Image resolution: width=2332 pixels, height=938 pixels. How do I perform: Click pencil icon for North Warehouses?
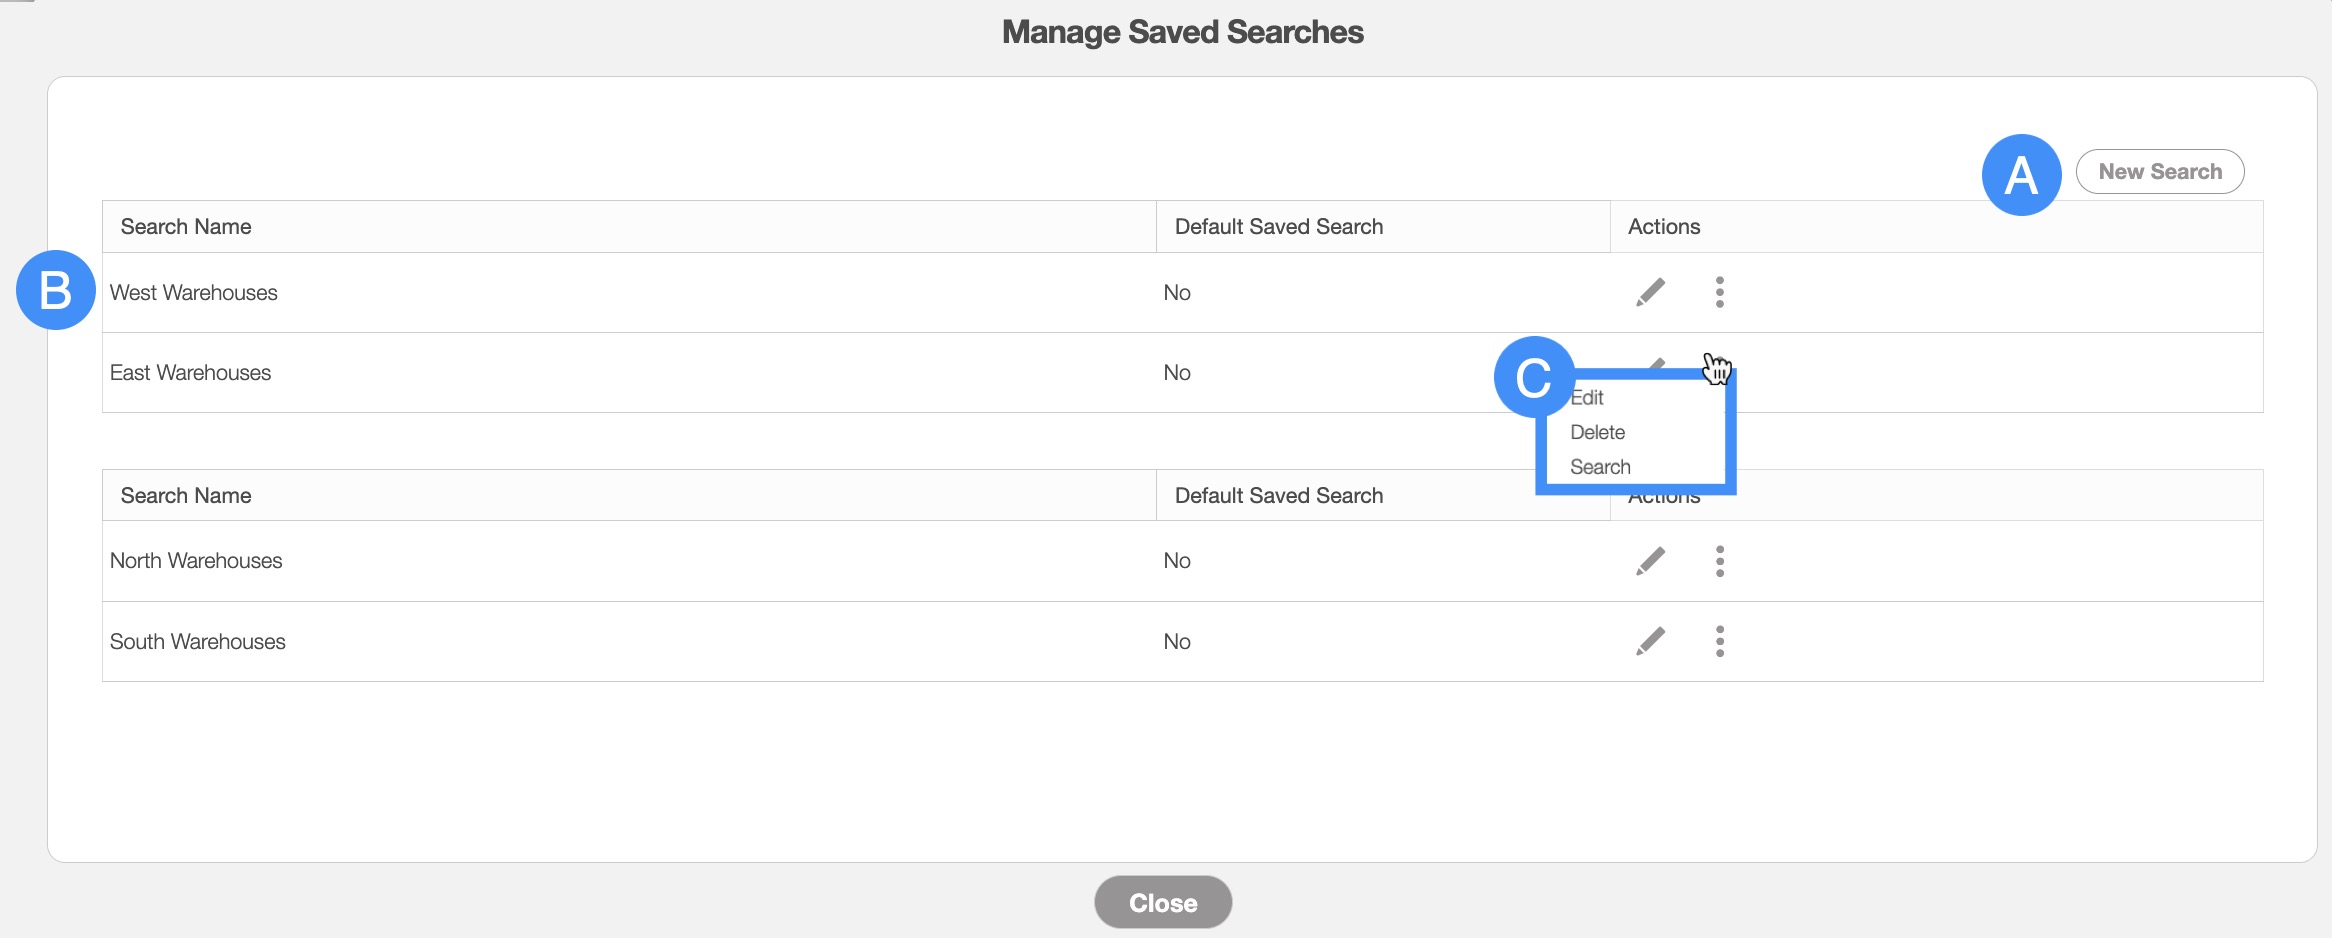pyautogui.click(x=1650, y=561)
